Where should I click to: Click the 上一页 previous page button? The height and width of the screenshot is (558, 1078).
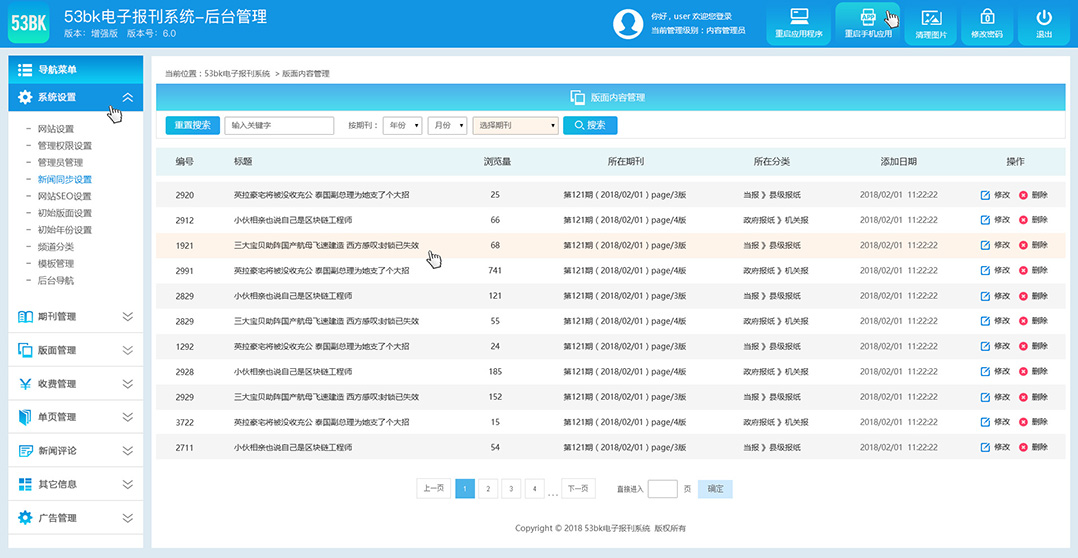pyautogui.click(x=434, y=489)
